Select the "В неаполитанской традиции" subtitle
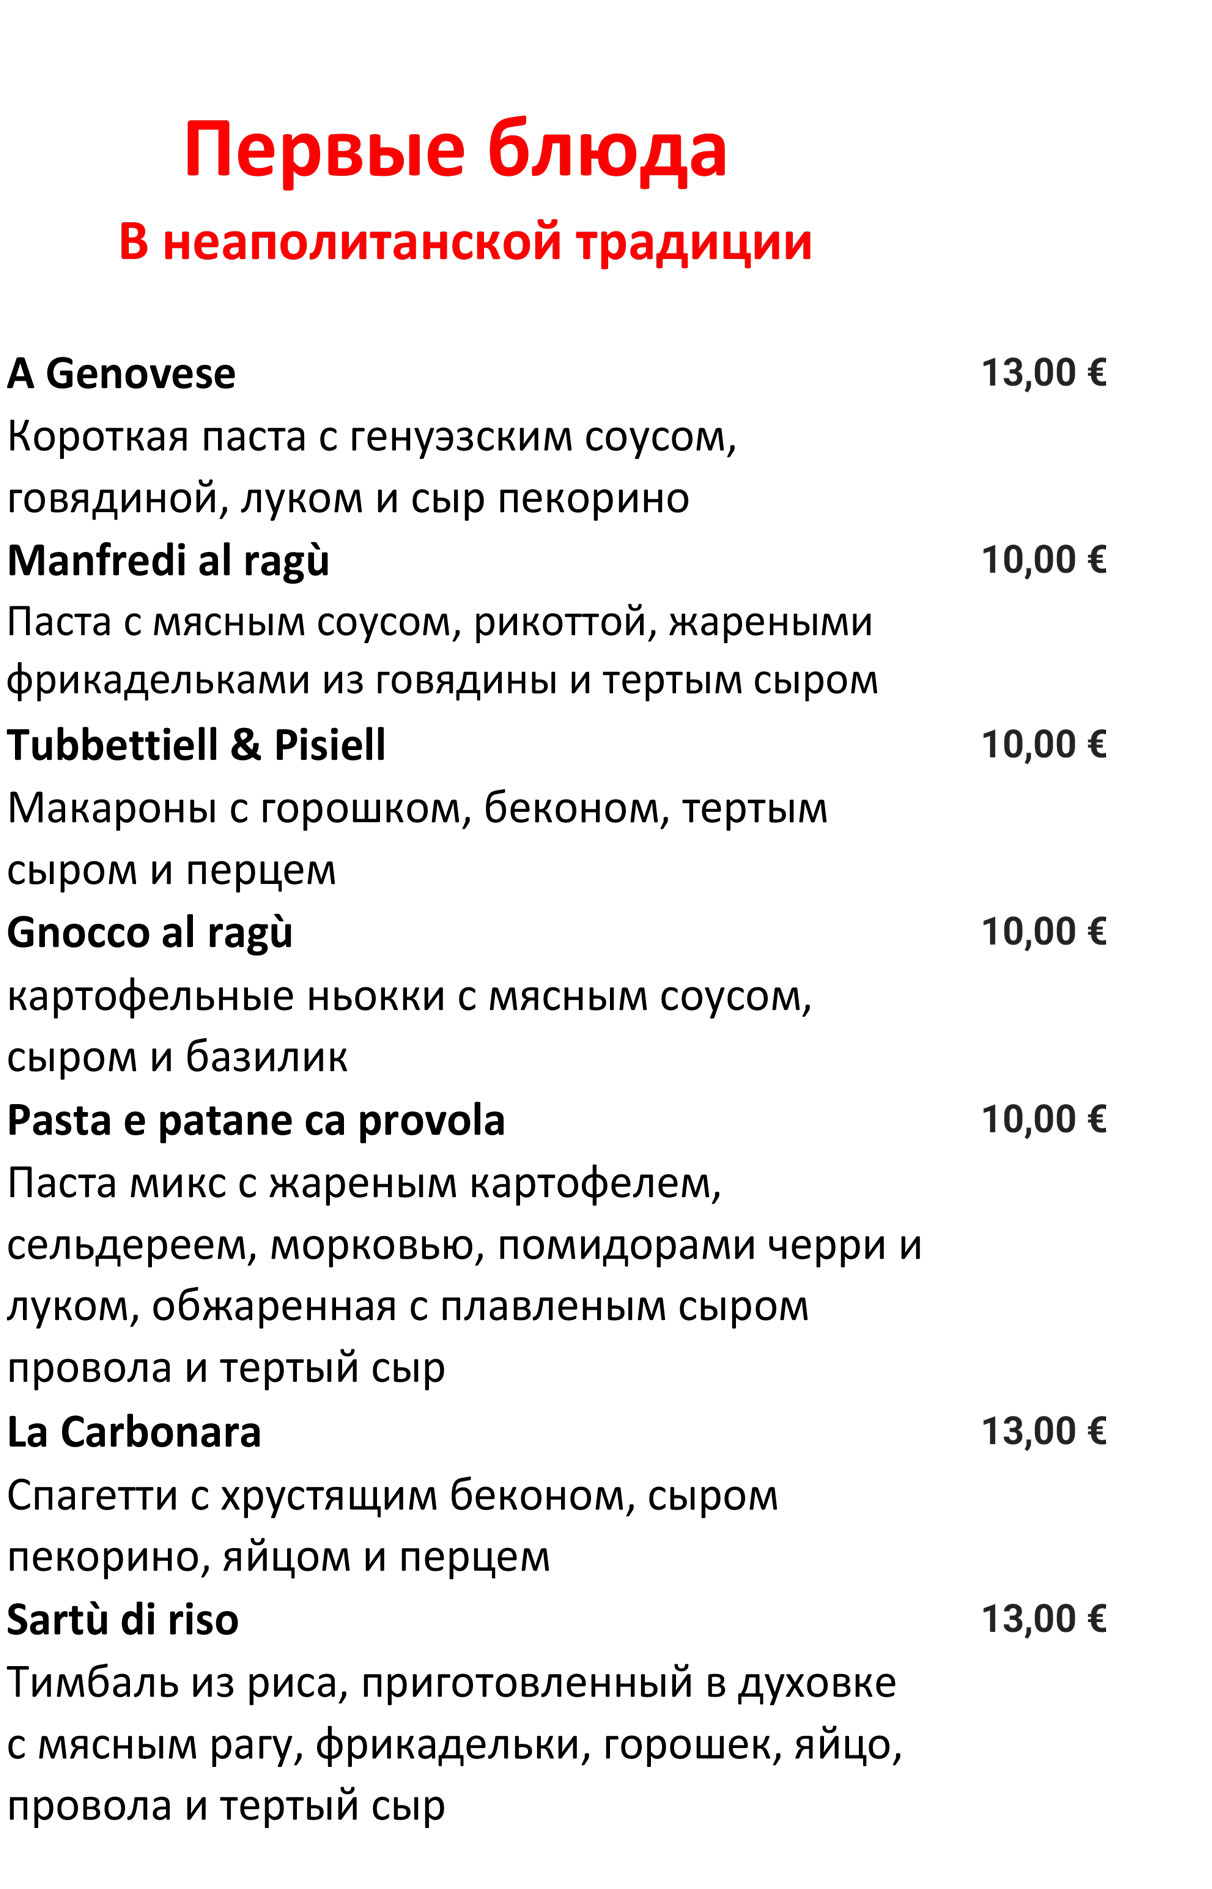 click(465, 242)
